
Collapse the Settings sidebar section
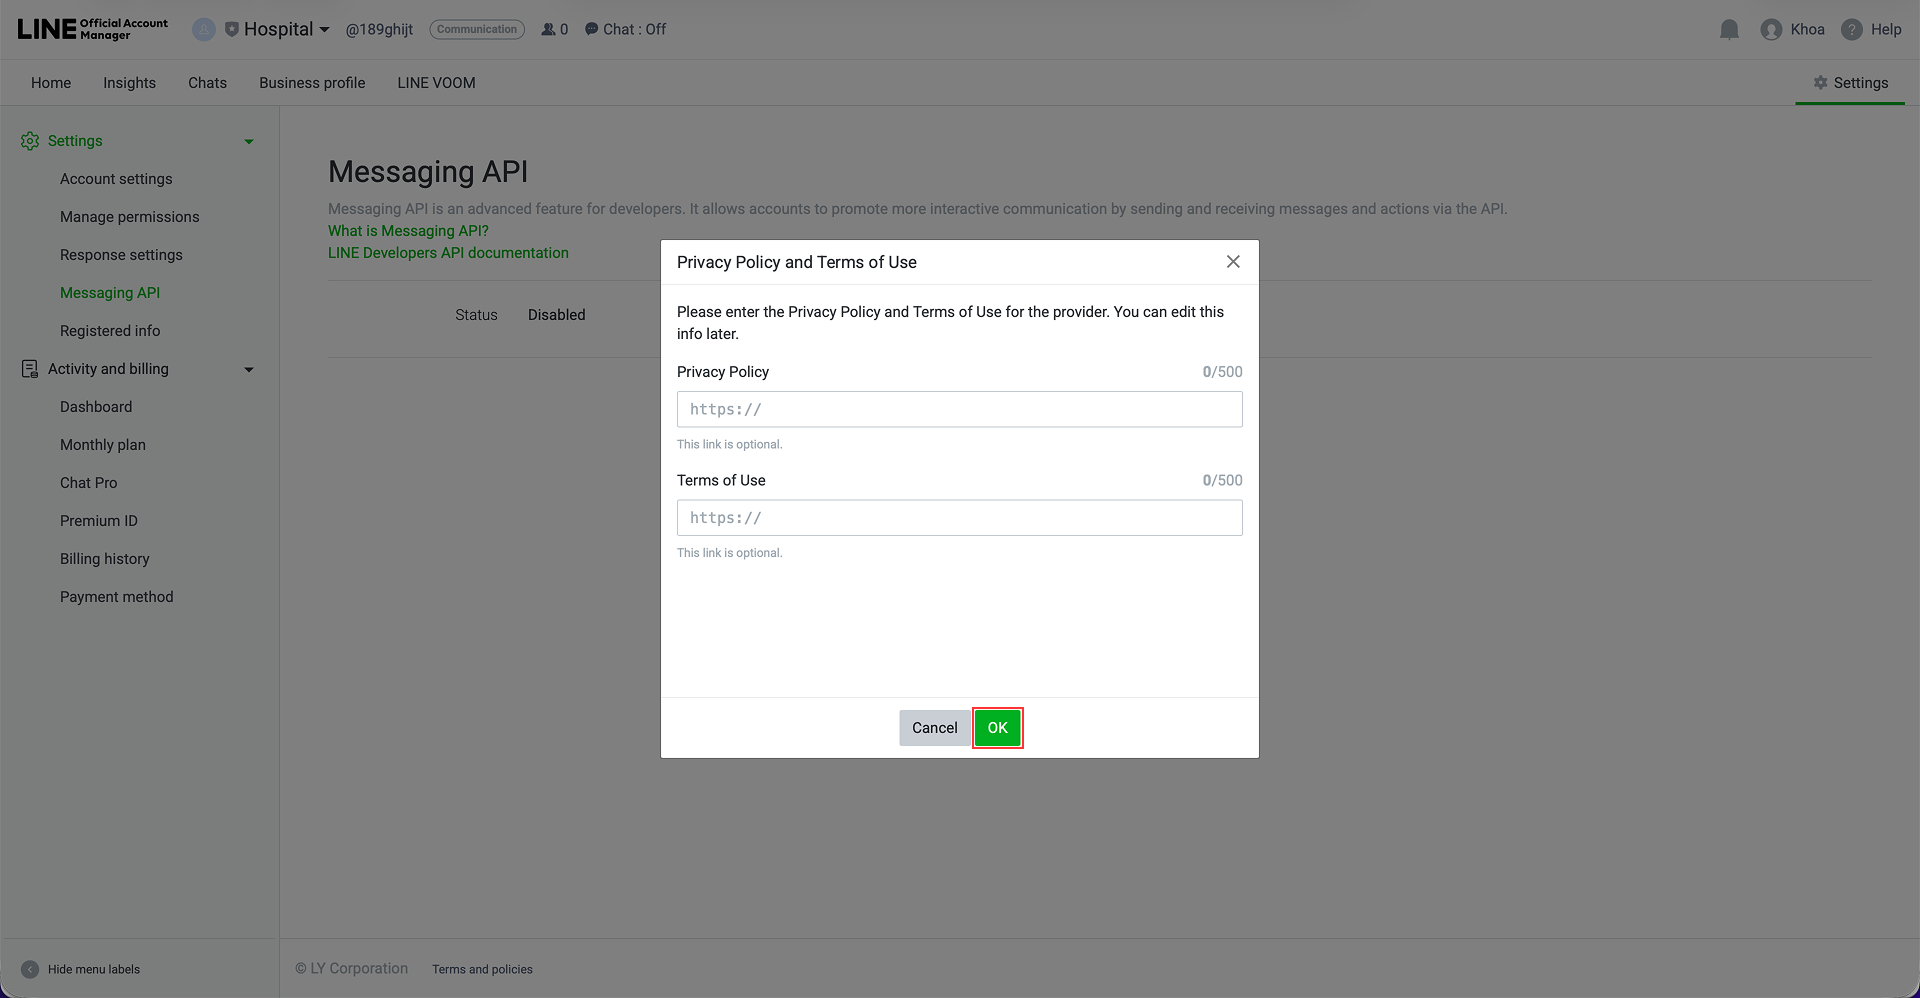coord(249,140)
